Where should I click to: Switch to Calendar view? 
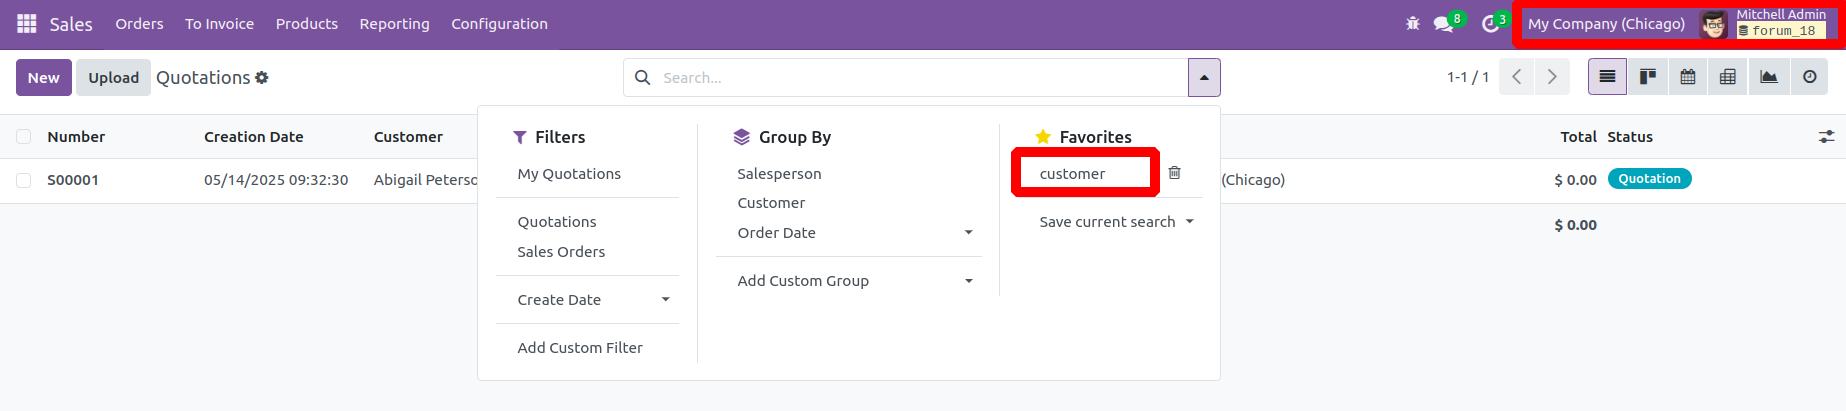tap(1688, 77)
